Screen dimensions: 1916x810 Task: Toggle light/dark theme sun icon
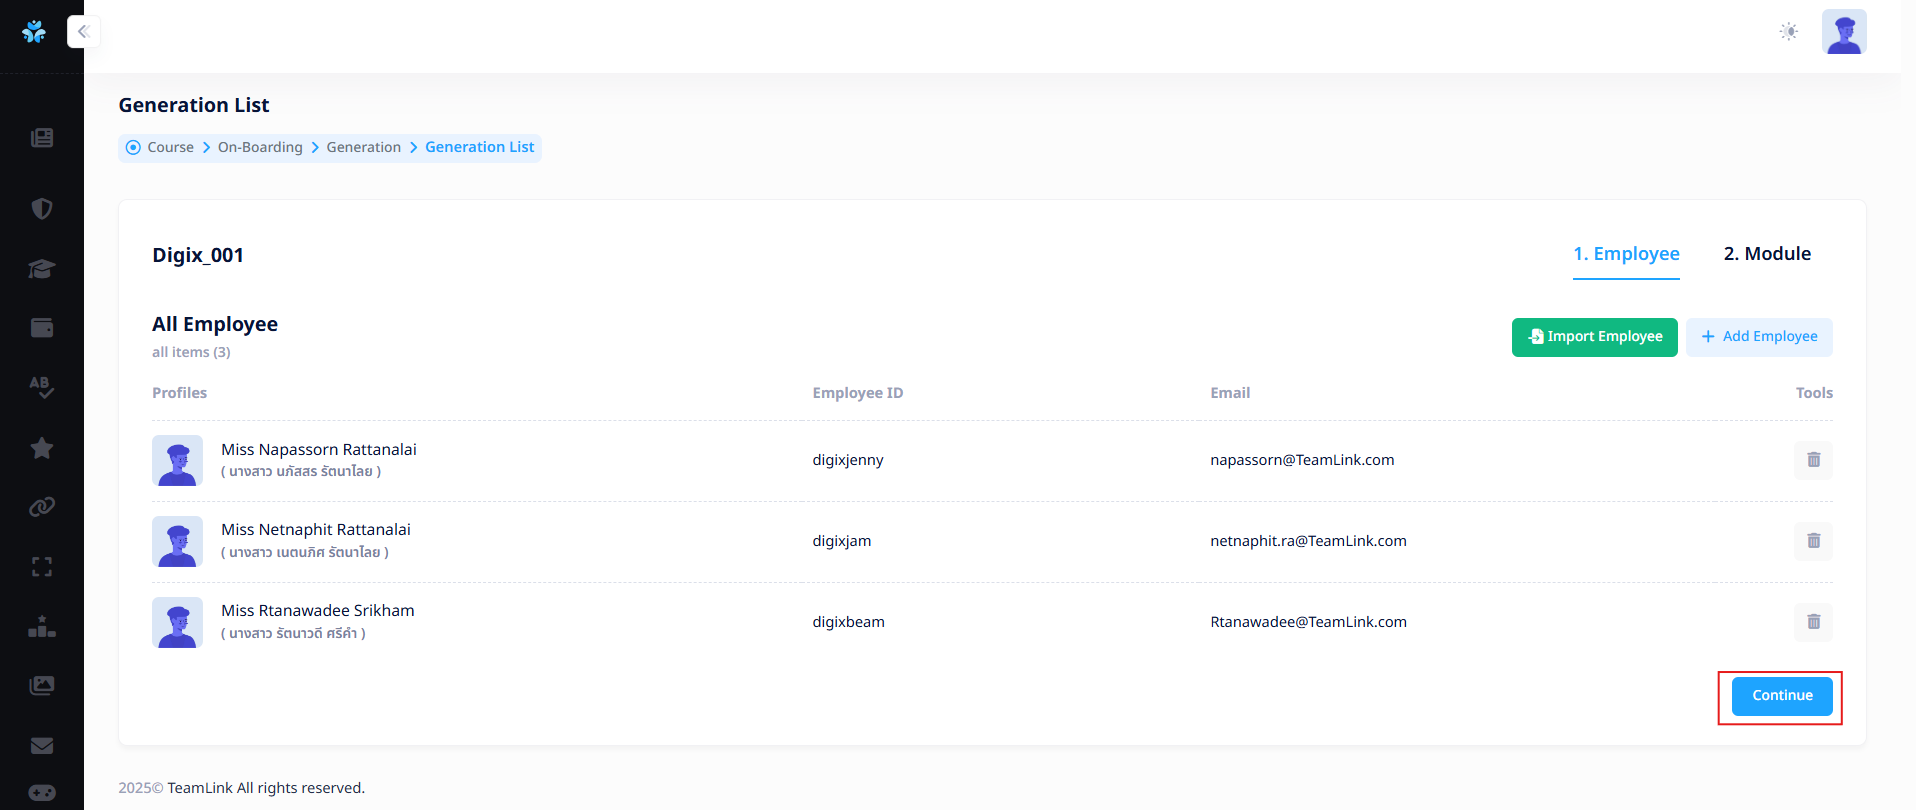pos(1789,32)
